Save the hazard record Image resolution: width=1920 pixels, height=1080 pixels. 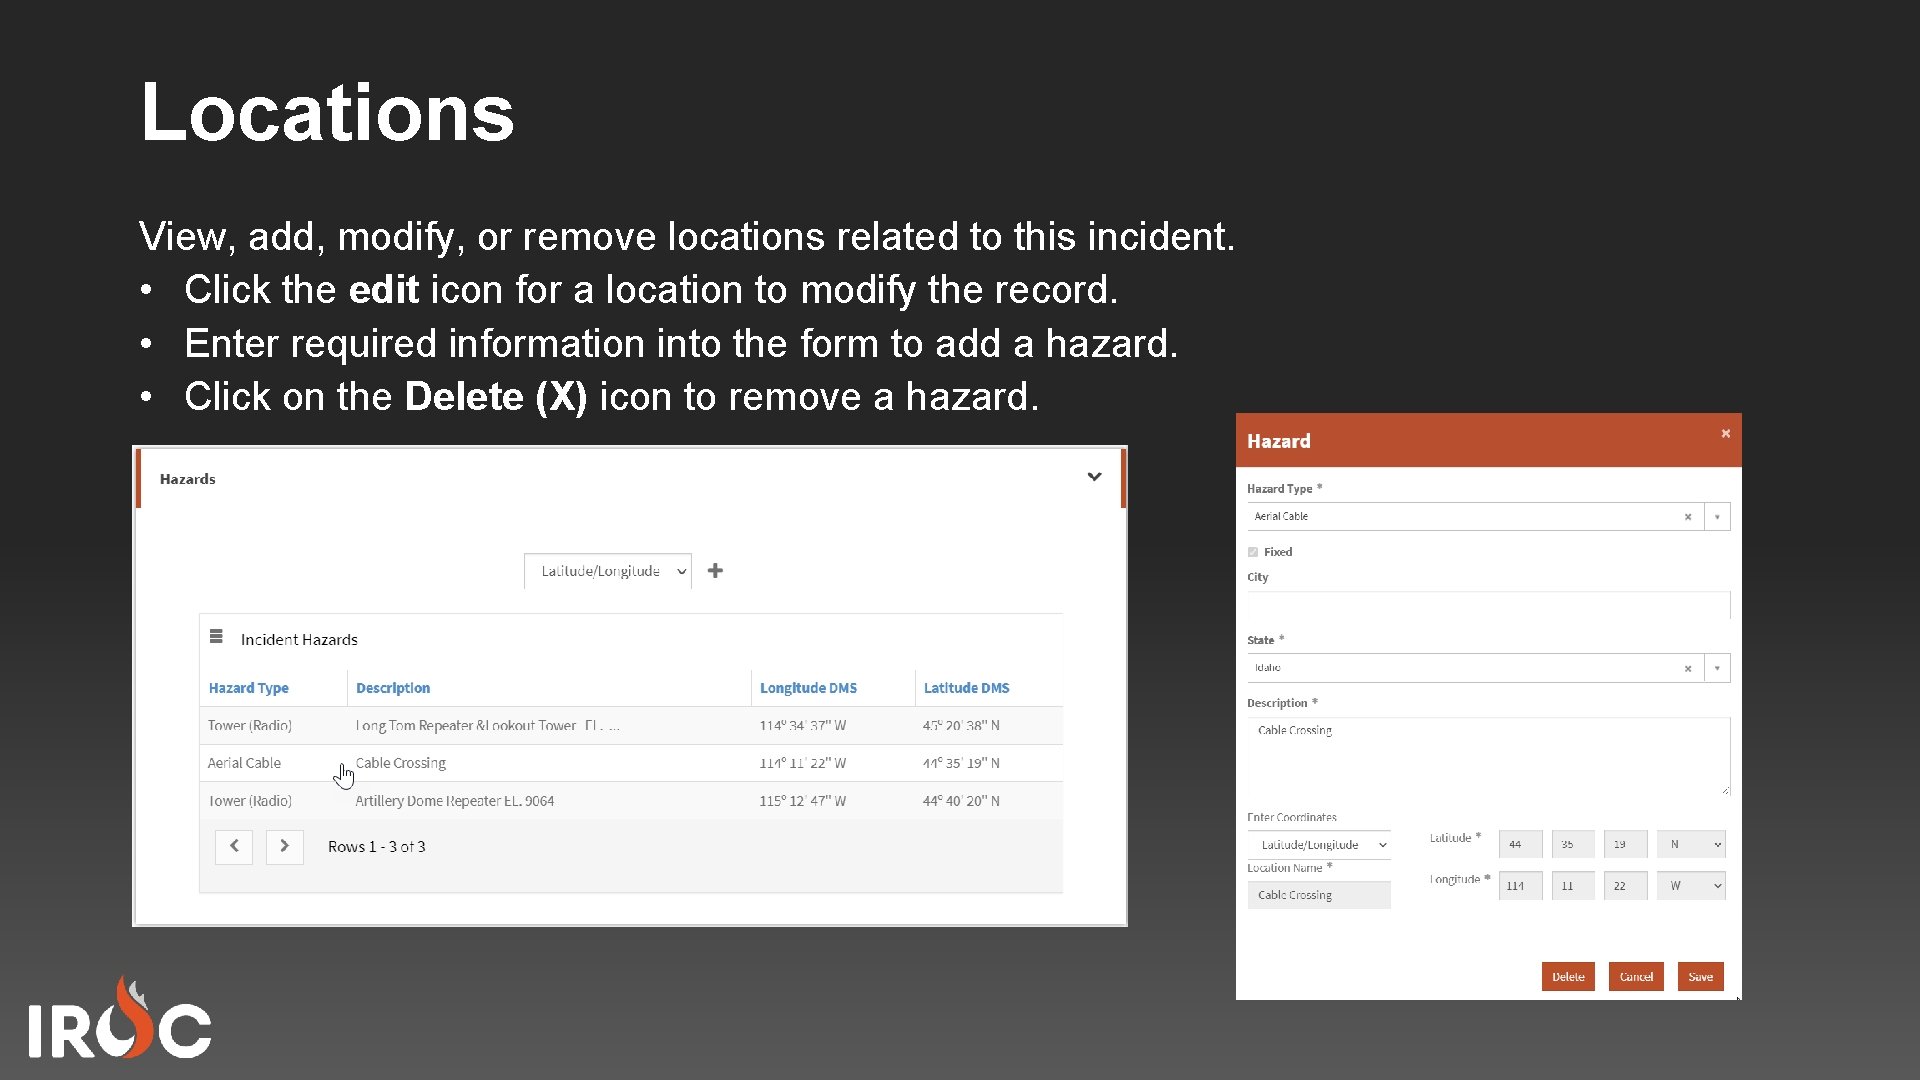point(1700,976)
